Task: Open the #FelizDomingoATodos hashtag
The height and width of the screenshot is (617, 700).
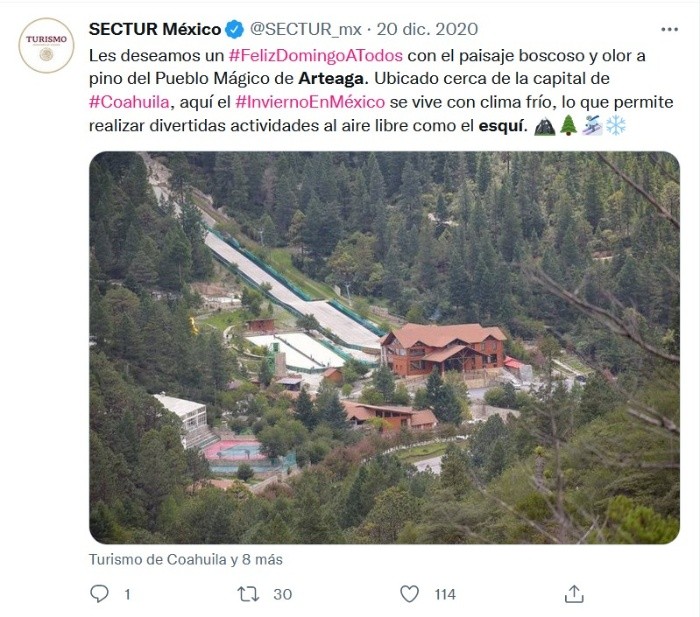Action: tap(316, 53)
